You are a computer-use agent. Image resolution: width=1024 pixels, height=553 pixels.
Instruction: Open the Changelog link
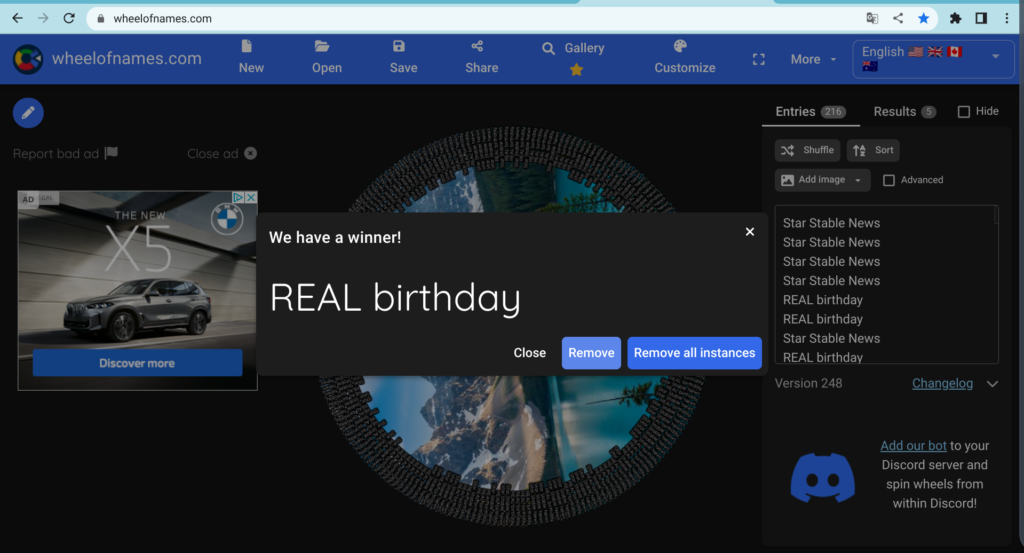[x=942, y=384]
